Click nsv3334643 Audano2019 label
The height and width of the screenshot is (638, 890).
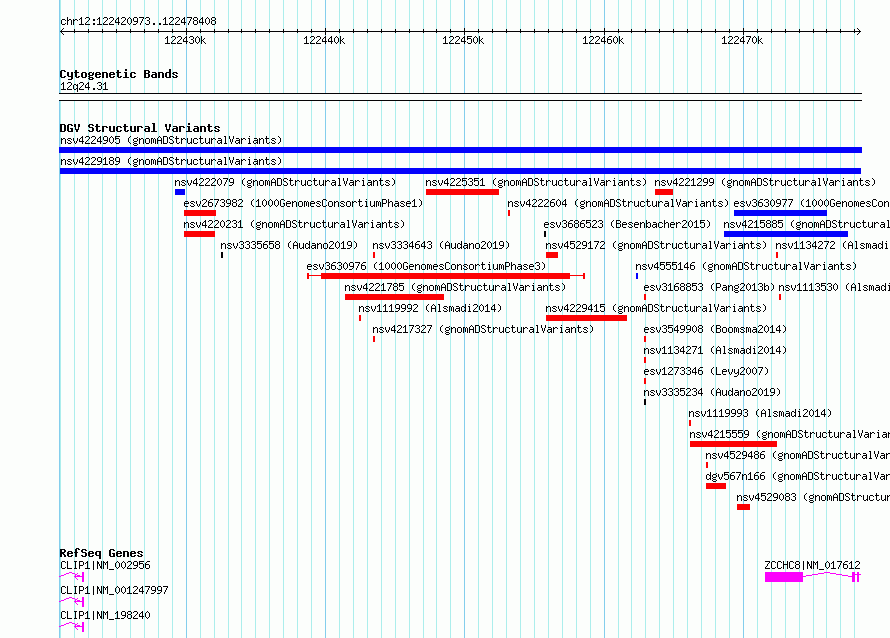(441, 245)
